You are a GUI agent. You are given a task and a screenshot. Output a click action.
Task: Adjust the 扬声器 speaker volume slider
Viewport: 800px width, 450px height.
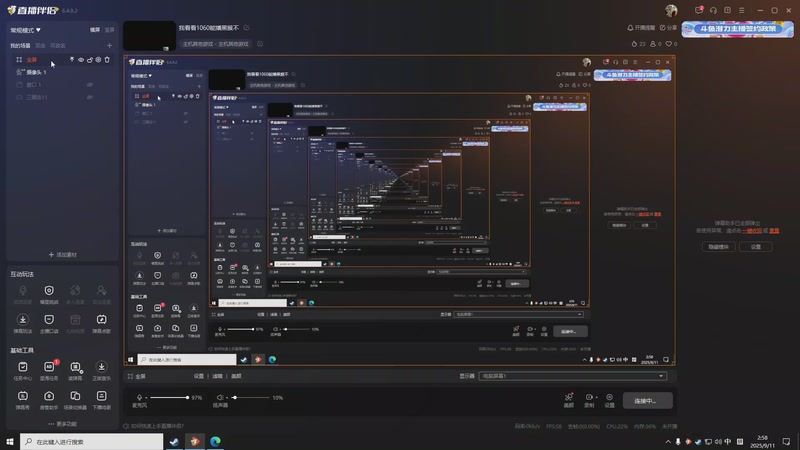click(x=251, y=397)
